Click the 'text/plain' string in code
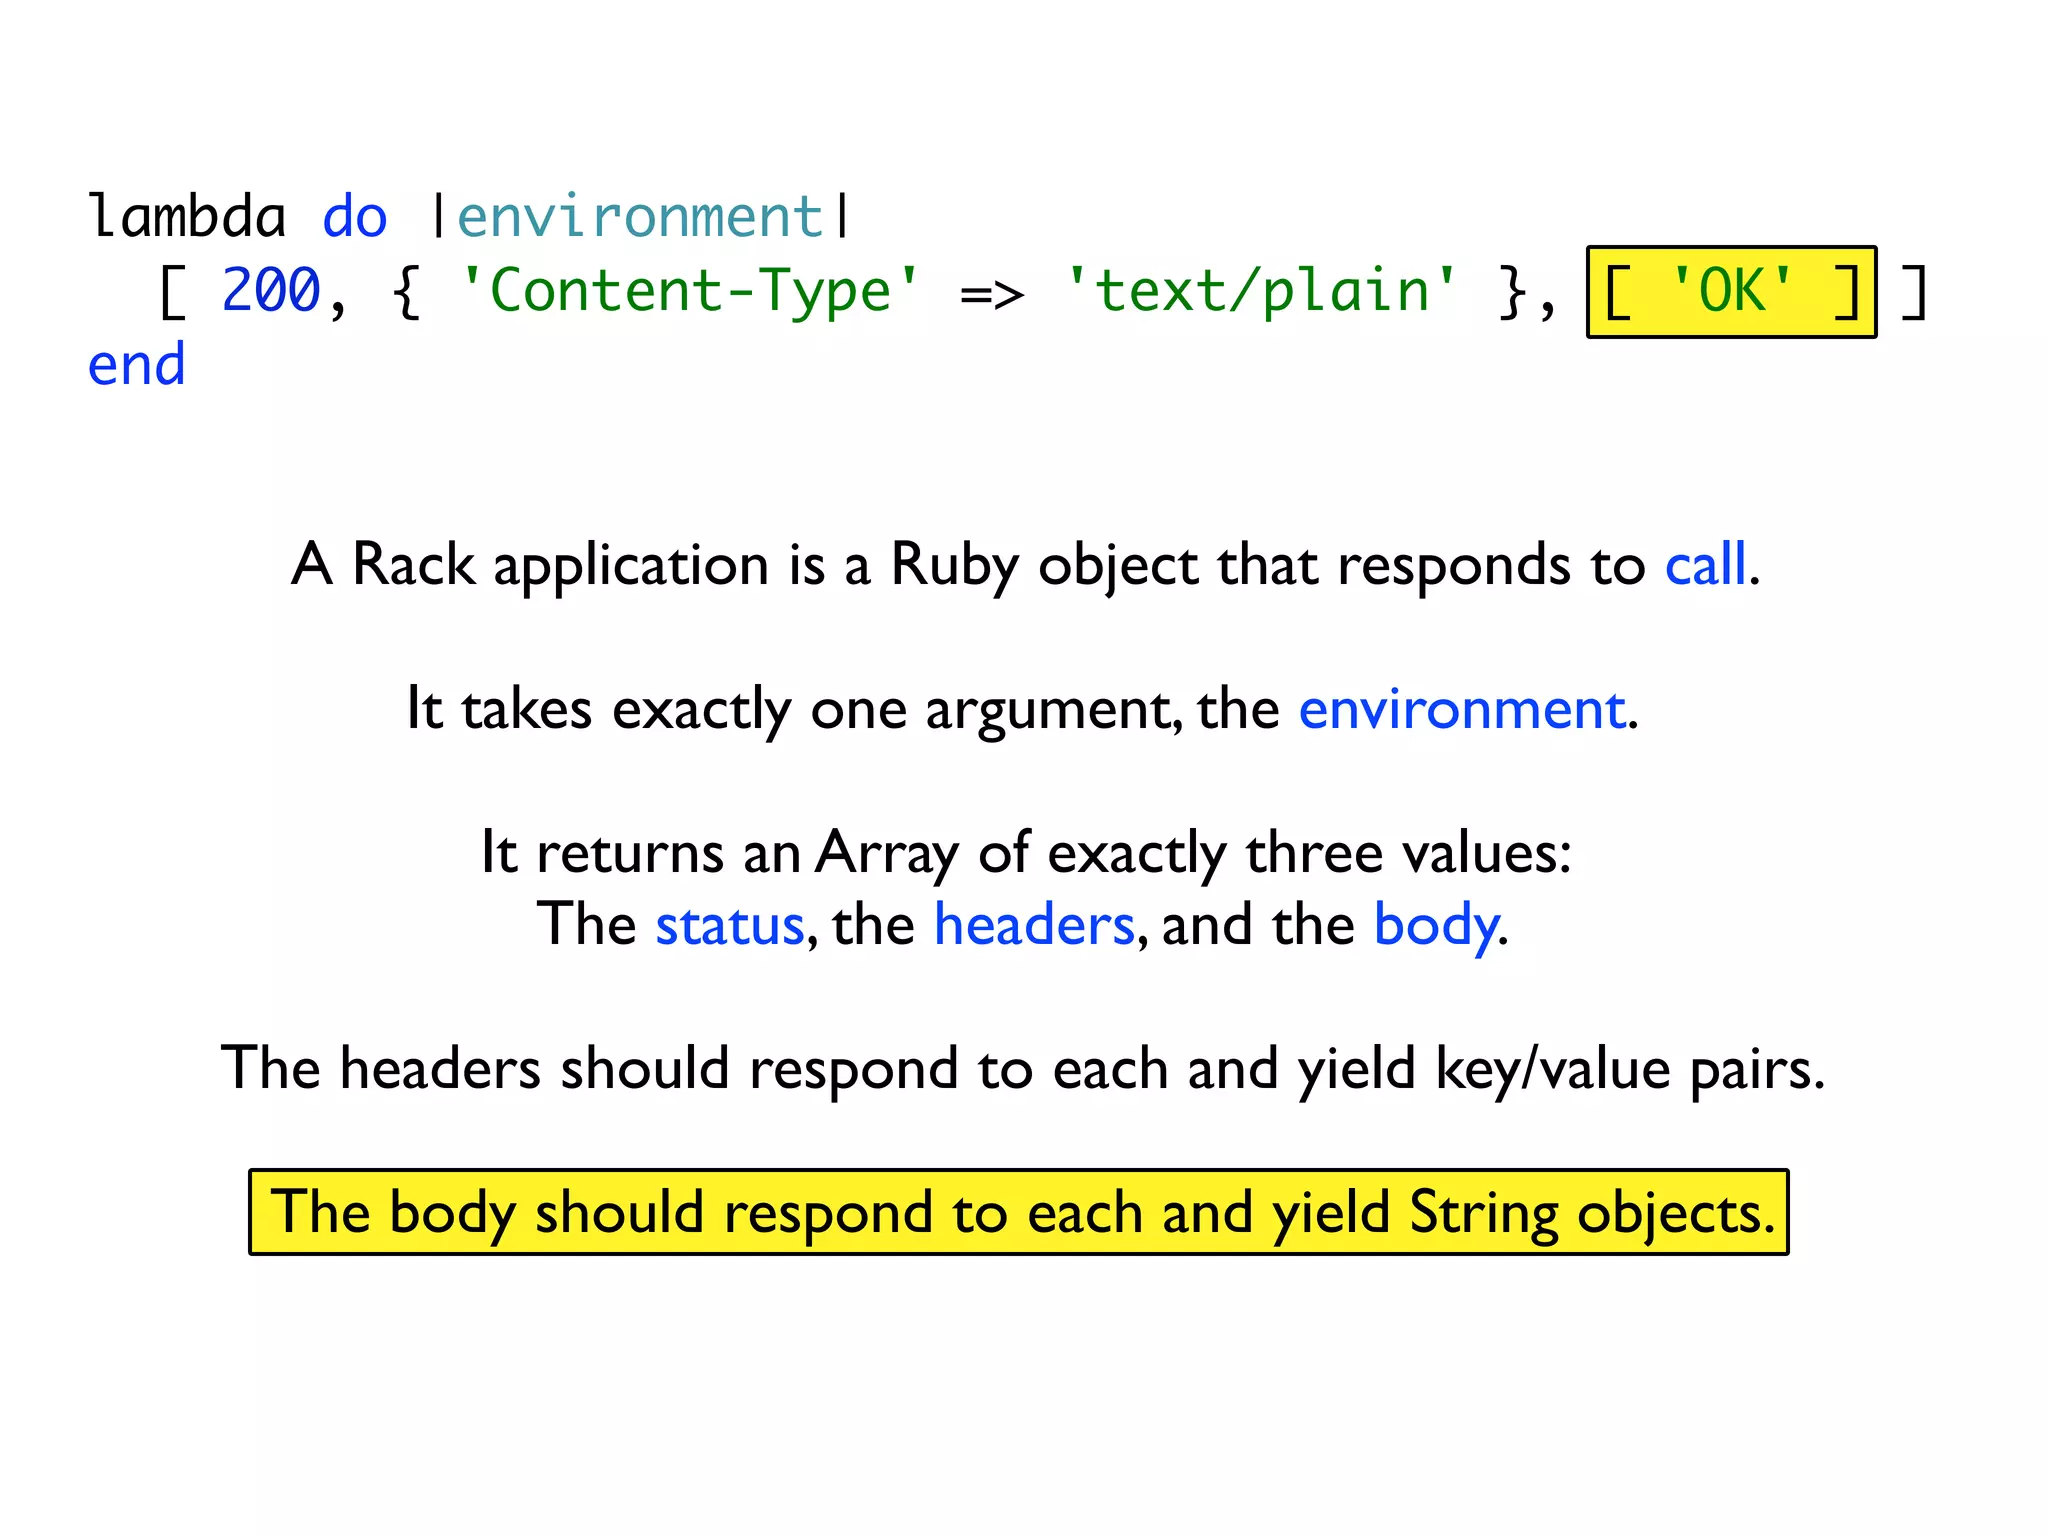 (x=1261, y=291)
